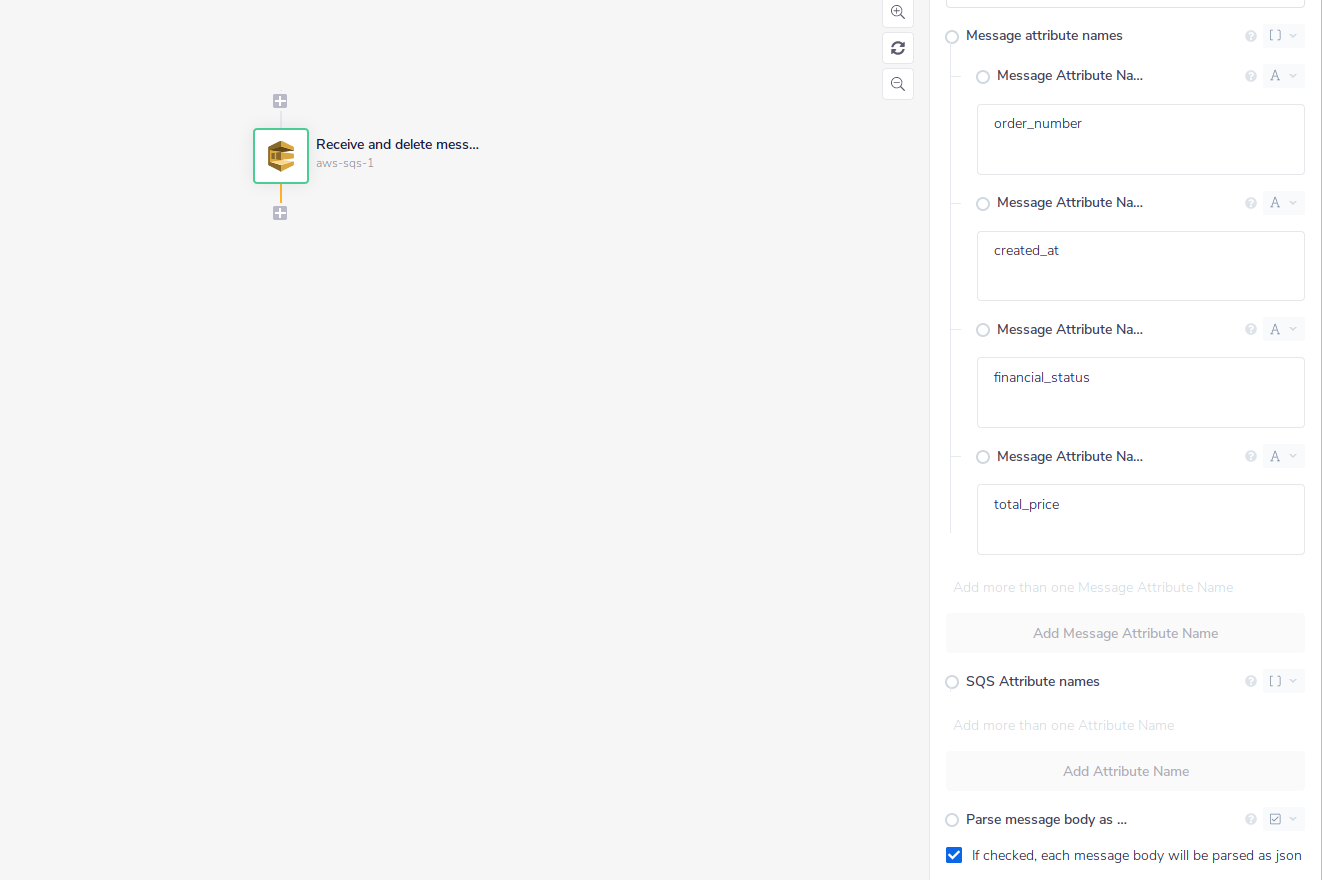Image resolution: width=1322 pixels, height=880 pixels.
Task: Click the refresh canvas icon
Action: [x=897, y=48]
